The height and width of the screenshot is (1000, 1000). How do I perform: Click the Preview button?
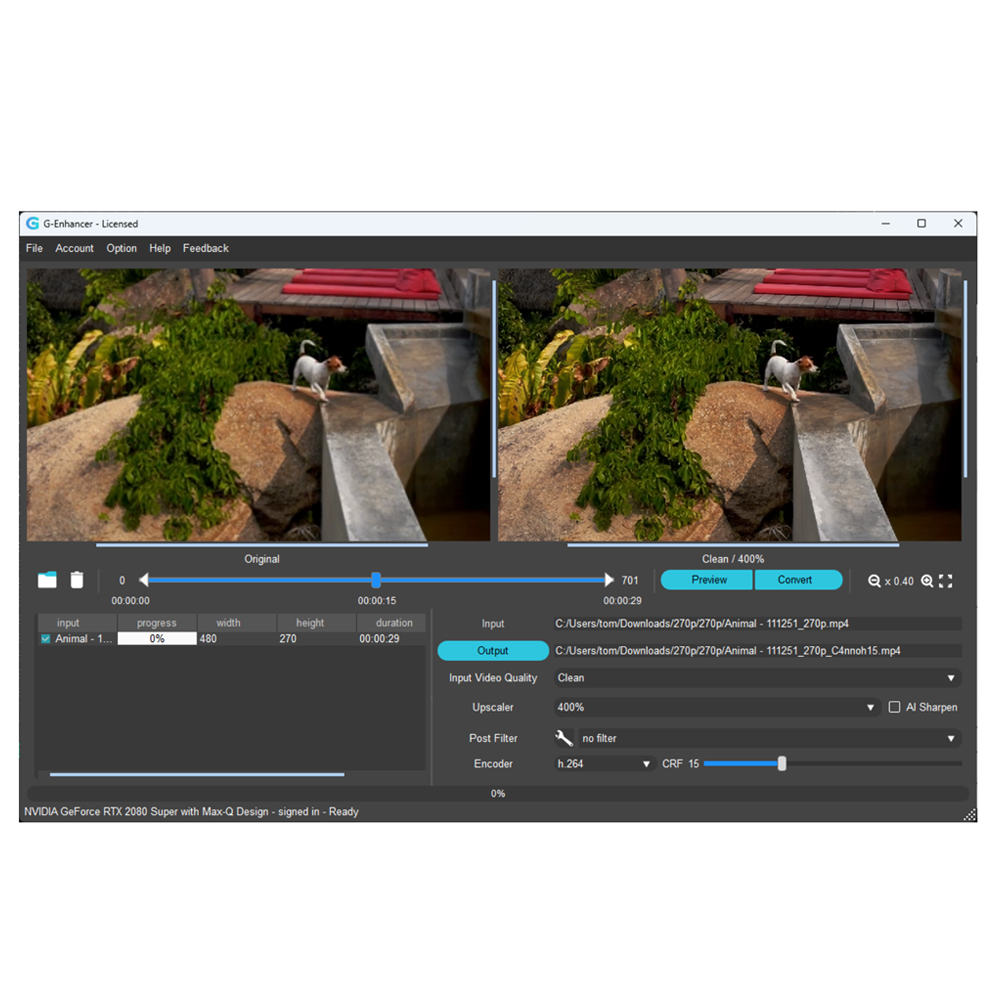706,580
